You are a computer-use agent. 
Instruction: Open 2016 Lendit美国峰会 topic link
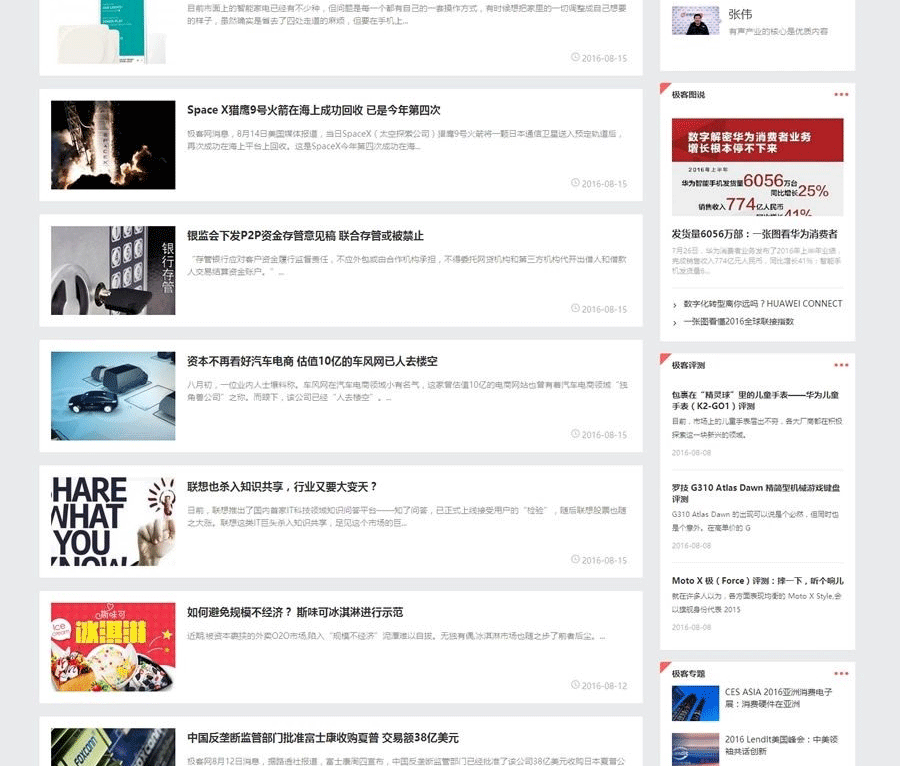[781, 745]
